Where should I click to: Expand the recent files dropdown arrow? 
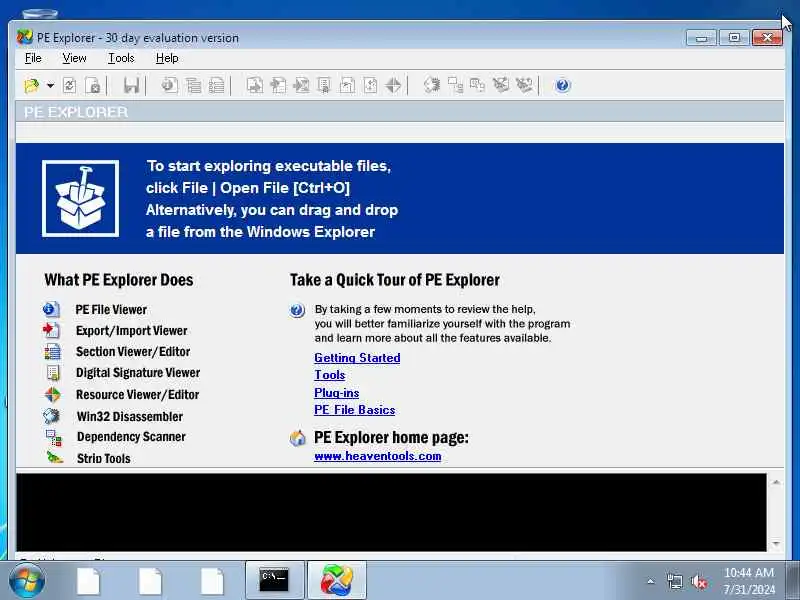(x=50, y=86)
